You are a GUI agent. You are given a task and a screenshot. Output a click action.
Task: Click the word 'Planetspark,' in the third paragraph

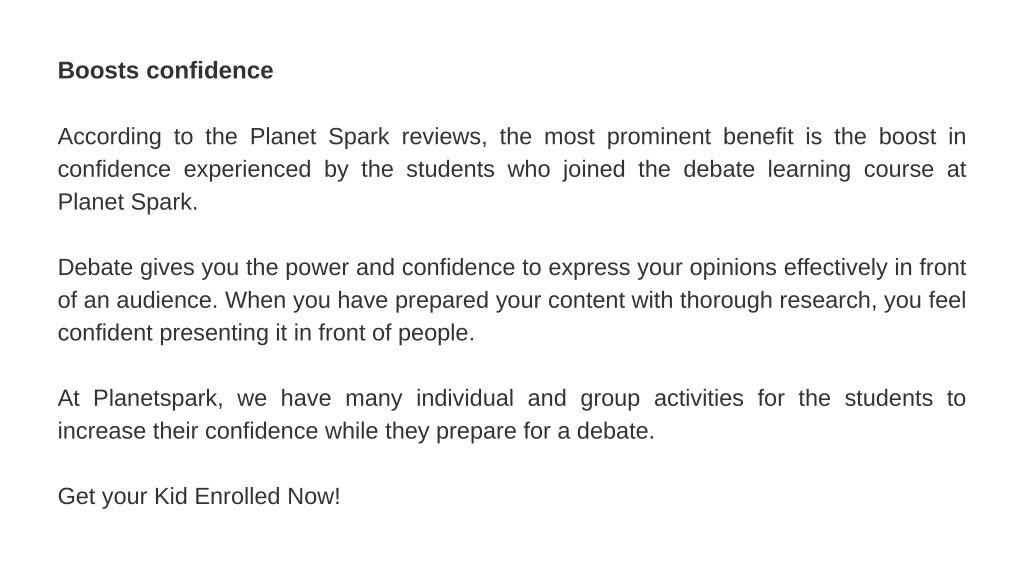pos(158,398)
